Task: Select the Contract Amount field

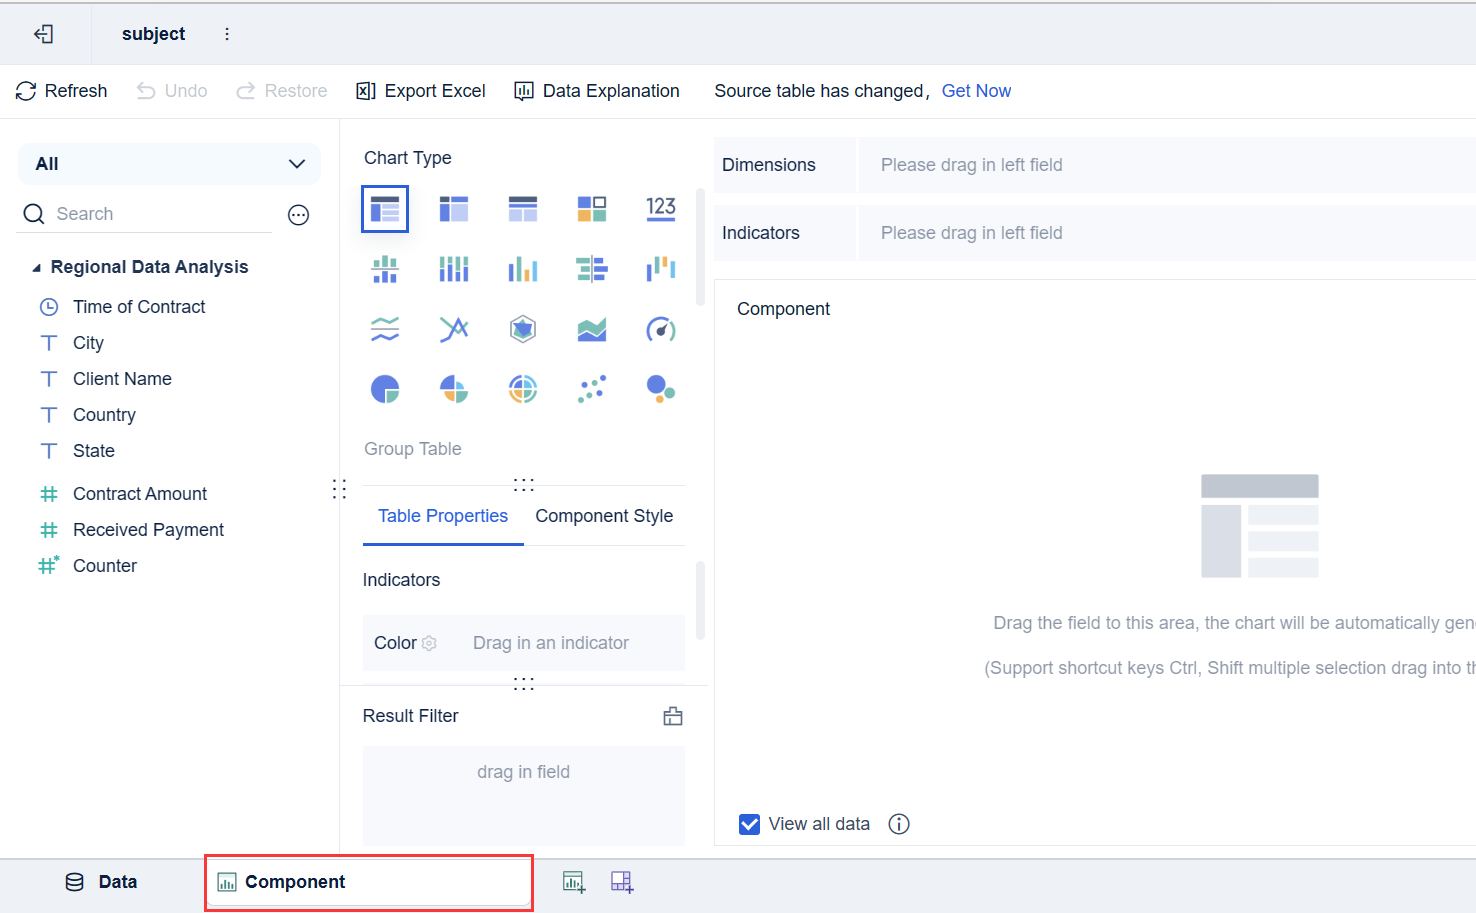Action: pos(140,494)
